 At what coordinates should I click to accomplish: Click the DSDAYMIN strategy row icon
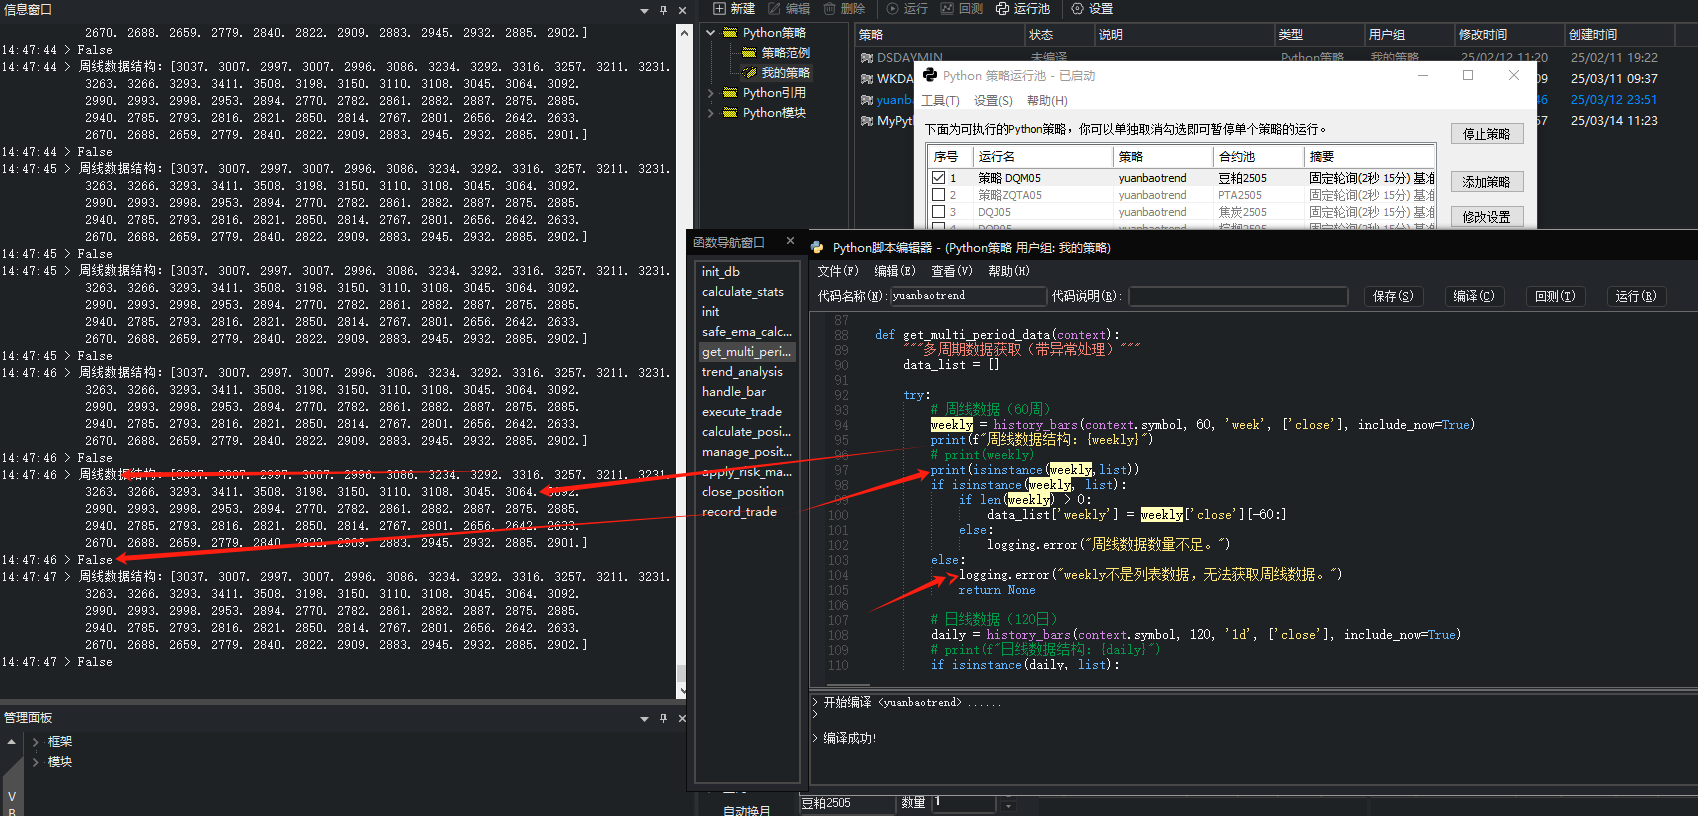pos(866,57)
